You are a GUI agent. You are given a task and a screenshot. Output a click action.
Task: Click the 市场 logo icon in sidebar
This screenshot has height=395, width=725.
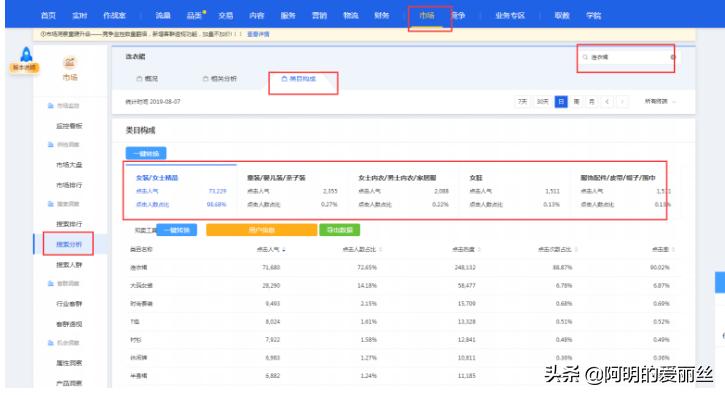pos(69,62)
